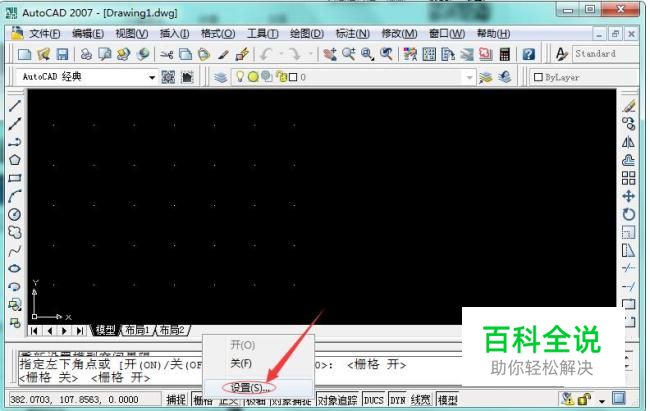650x411 pixels.
Task: Open the status bar tray menu arrow
Action: point(602,401)
